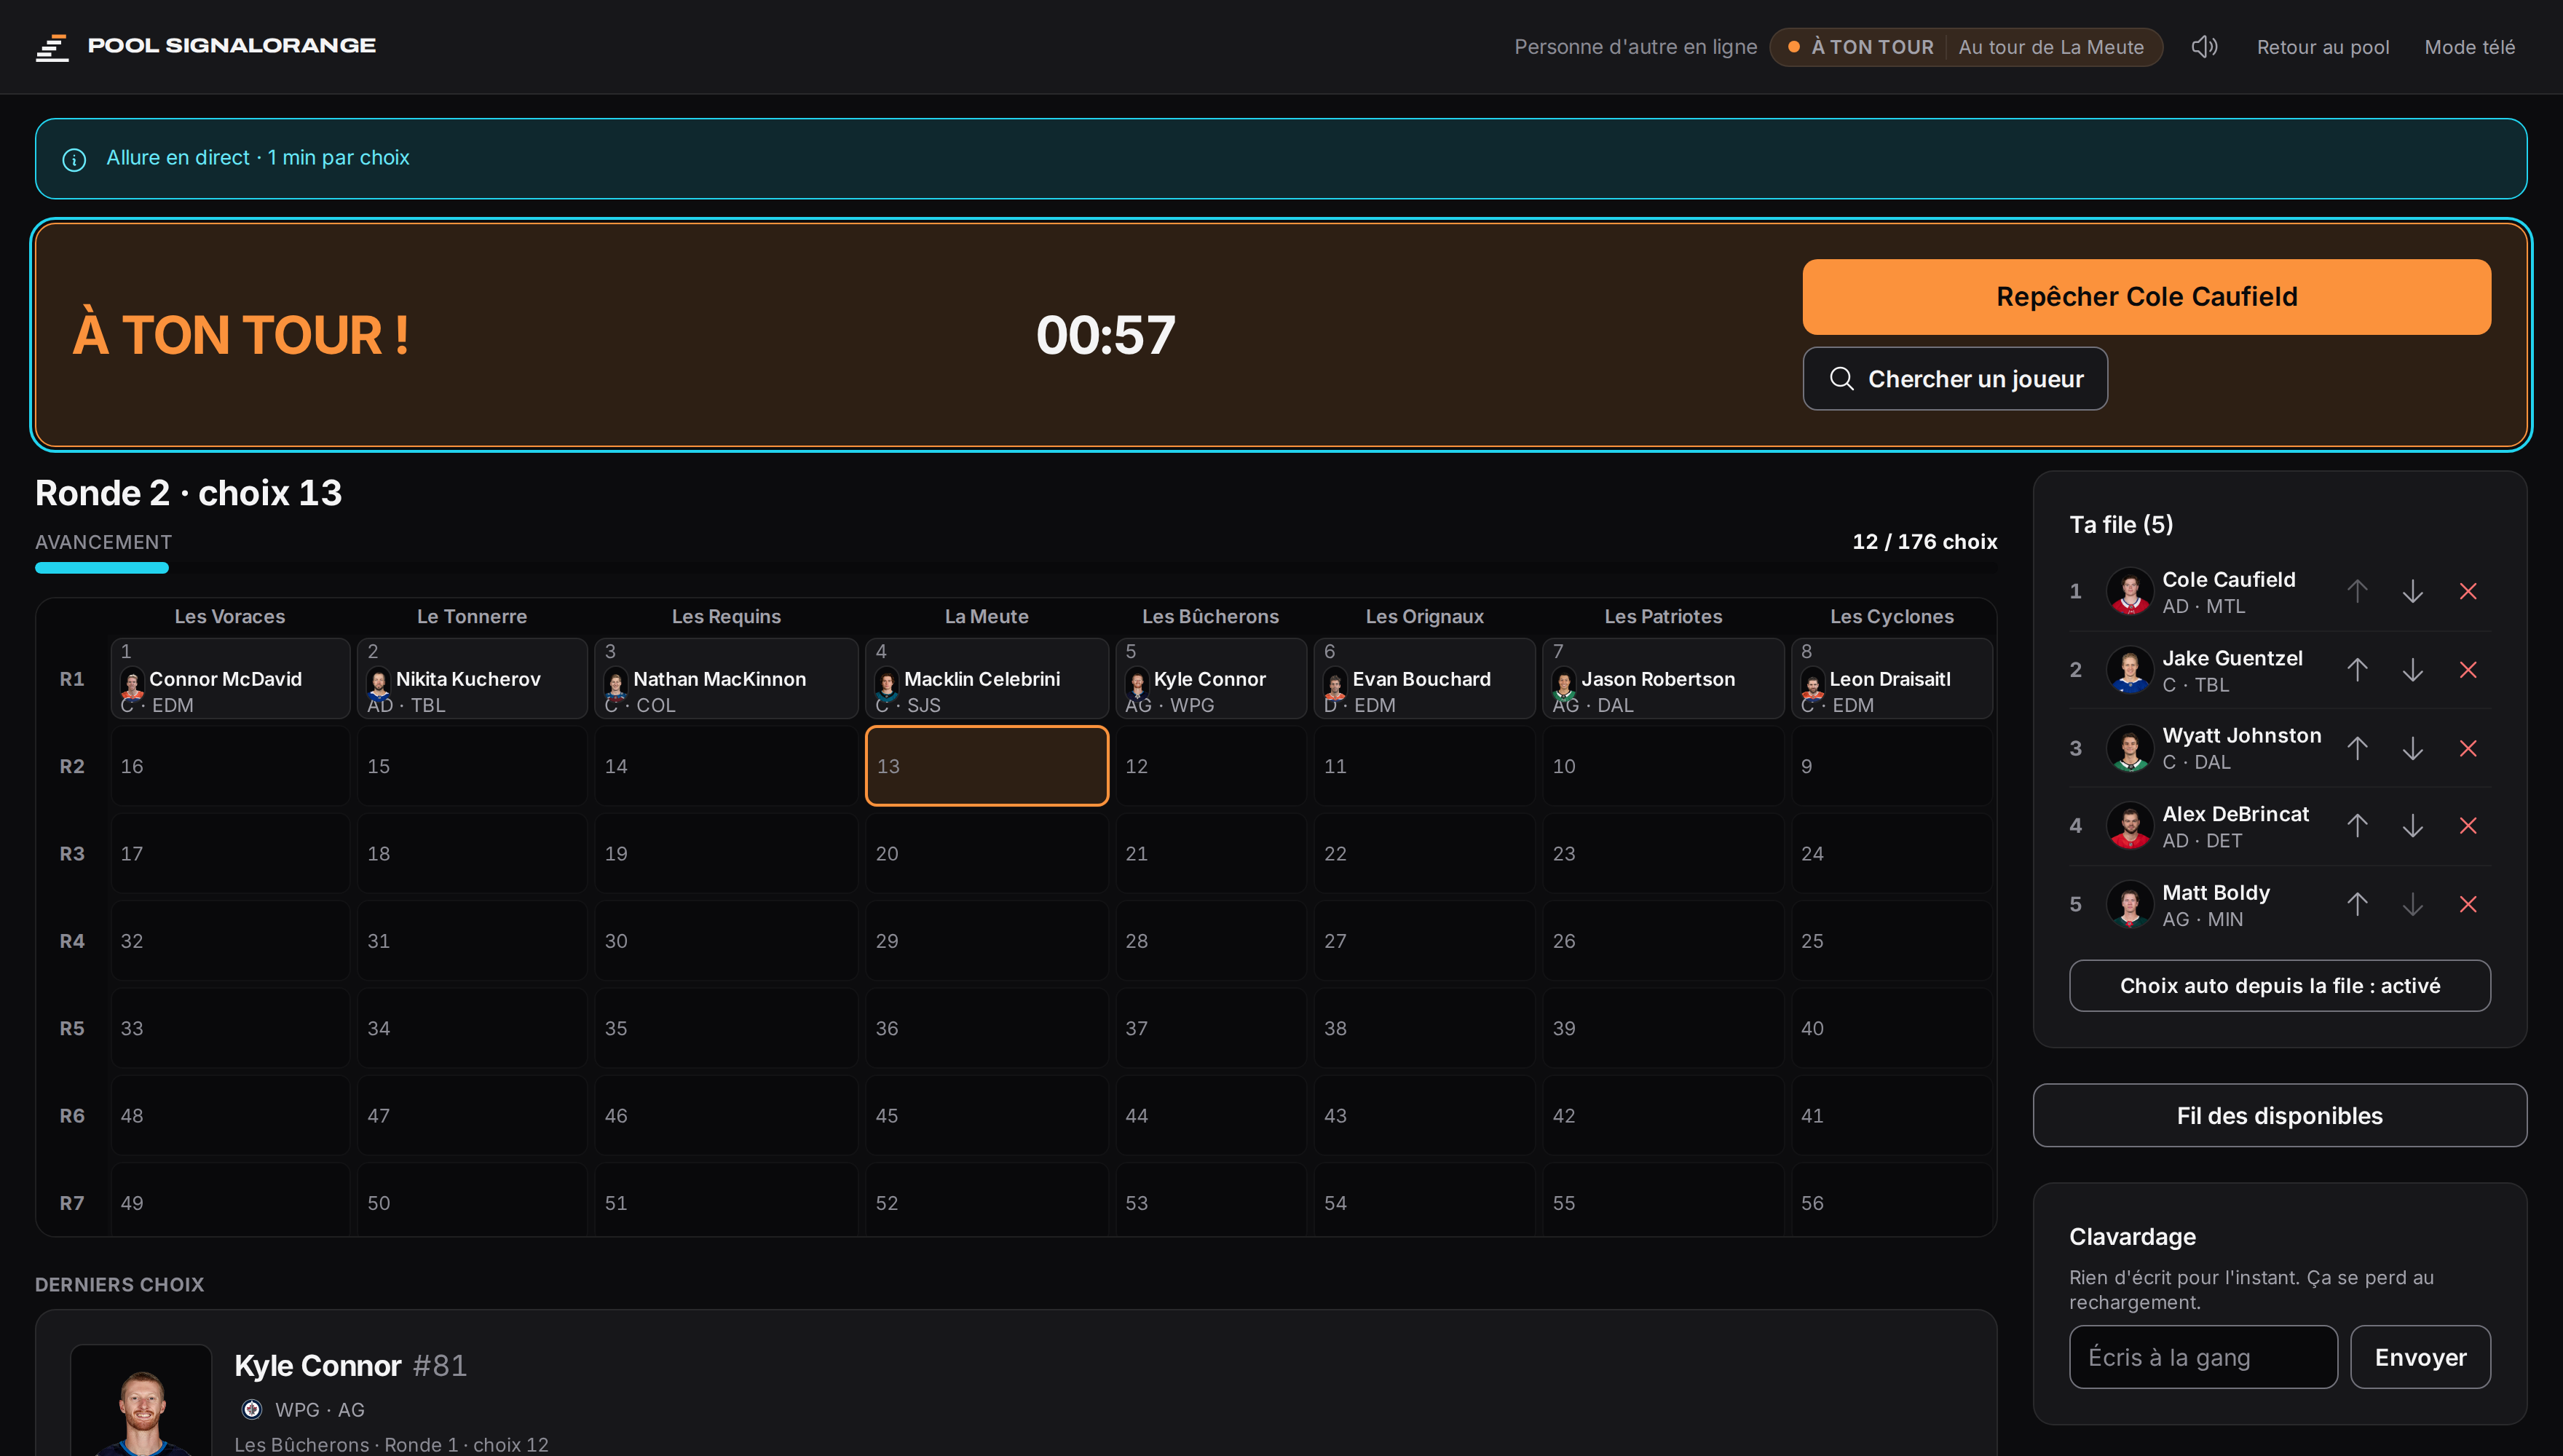This screenshot has width=2563, height=1456.
Task: Click Leon Draisaitl pick cell
Action: [1891, 678]
